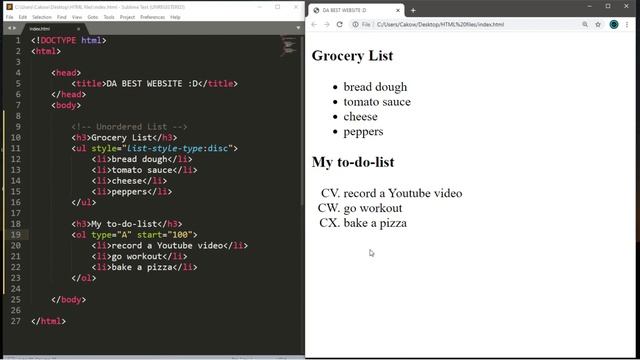
Task: Open the Selection menu
Action: tap(42, 17)
